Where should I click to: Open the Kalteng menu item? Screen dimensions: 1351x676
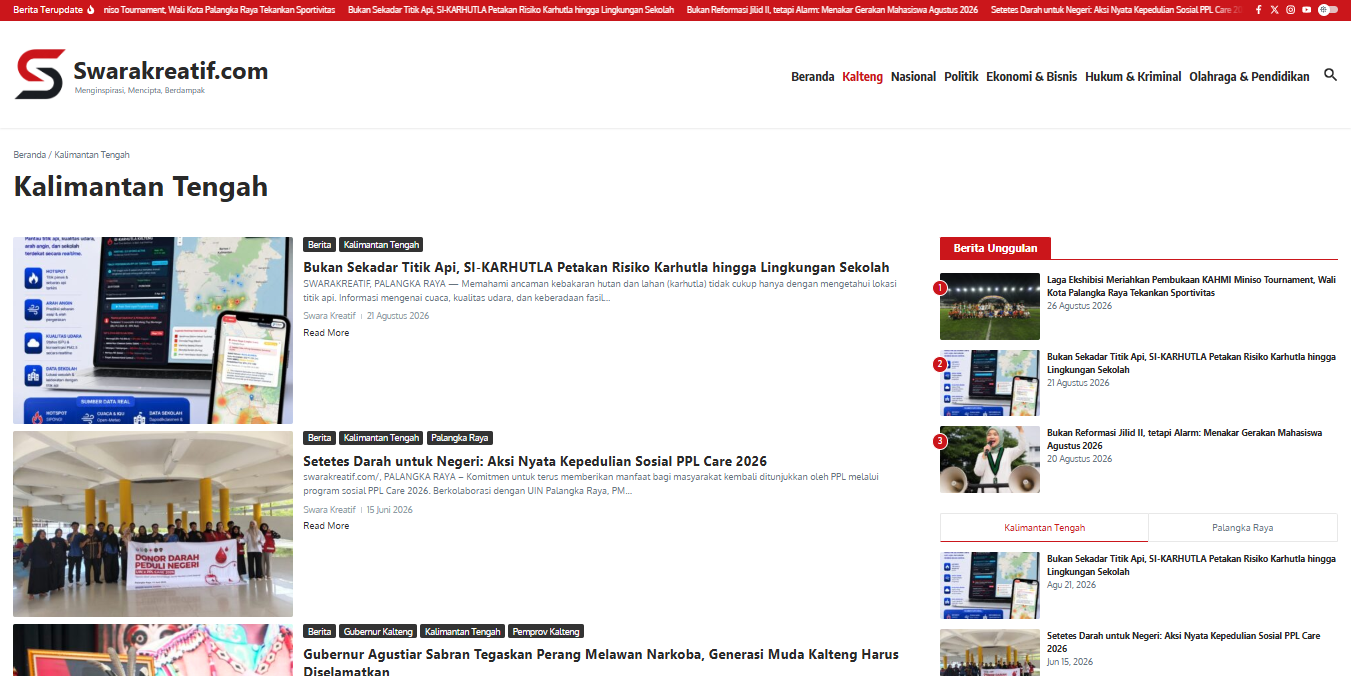point(862,76)
